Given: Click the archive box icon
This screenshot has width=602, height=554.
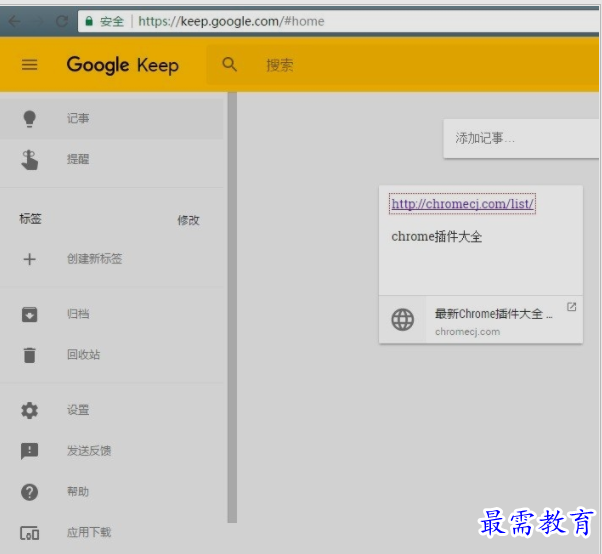Looking at the screenshot, I should 30,314.
